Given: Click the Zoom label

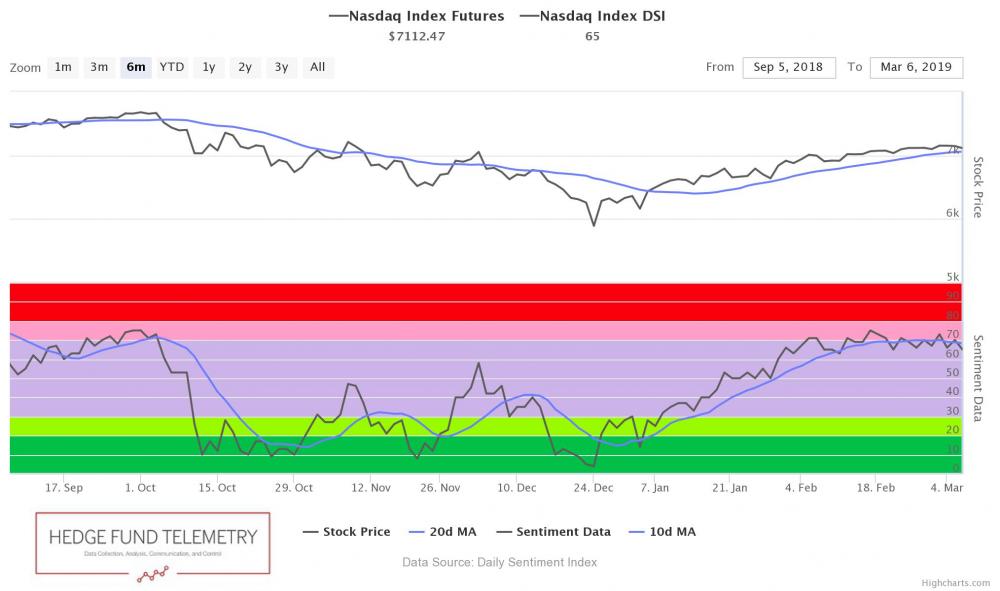Looking at the screenshot, I should click(25, 68).
